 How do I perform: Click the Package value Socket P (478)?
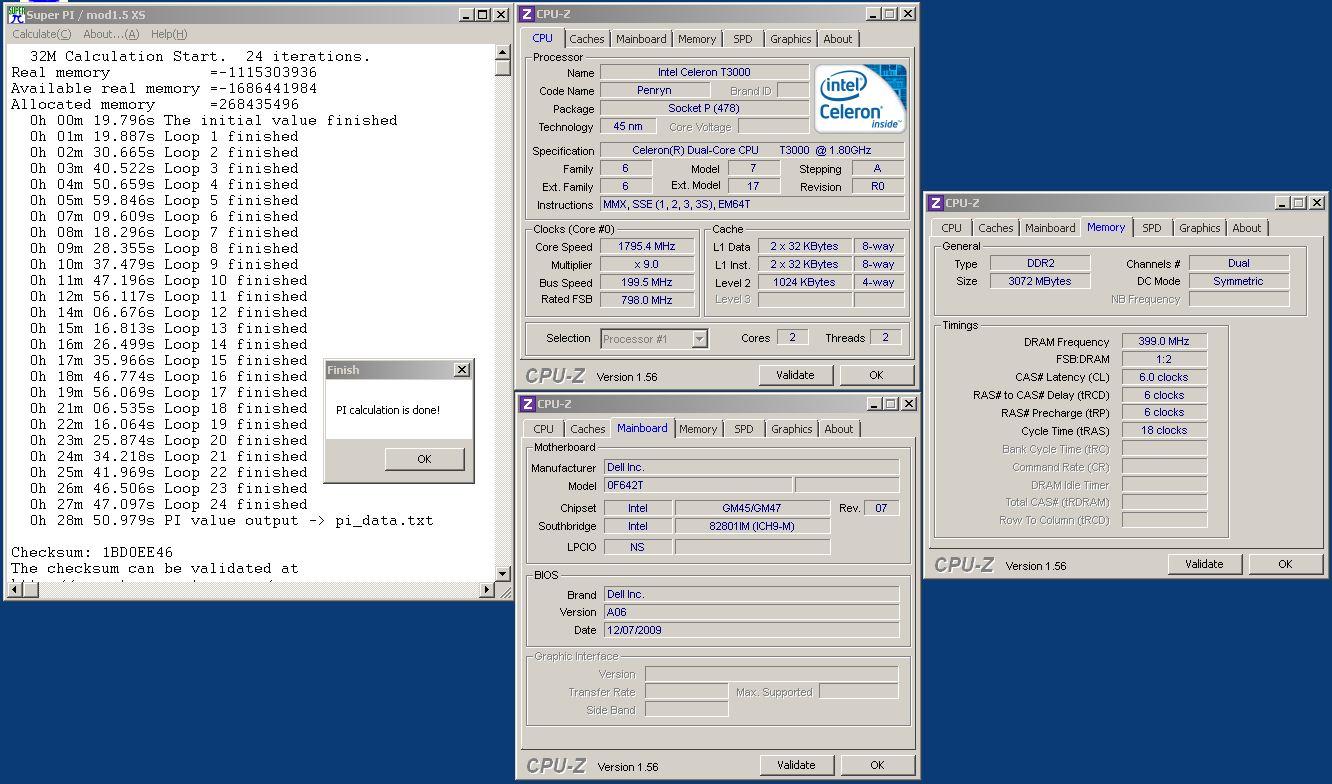point(704,108)
